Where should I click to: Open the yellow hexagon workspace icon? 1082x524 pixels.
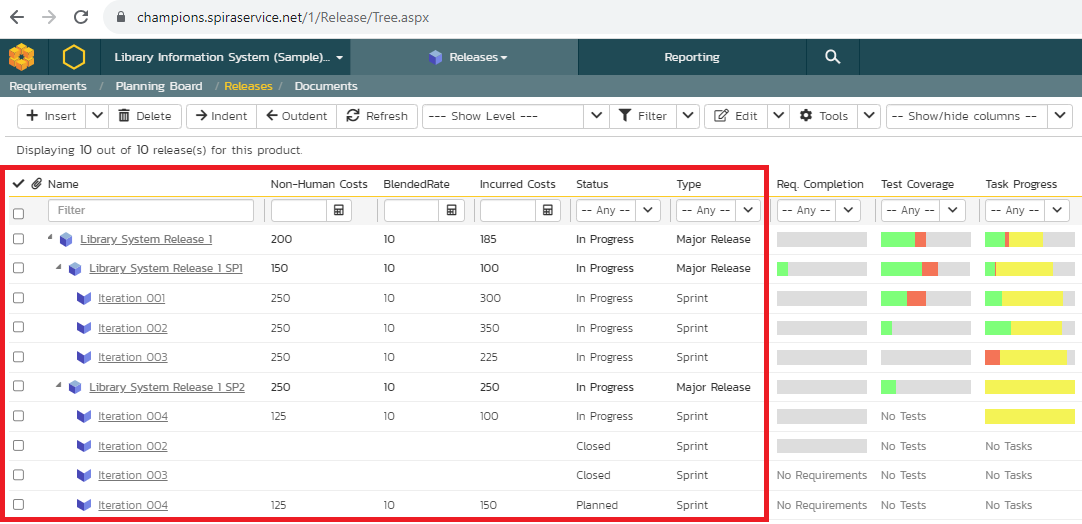point(74,57)
